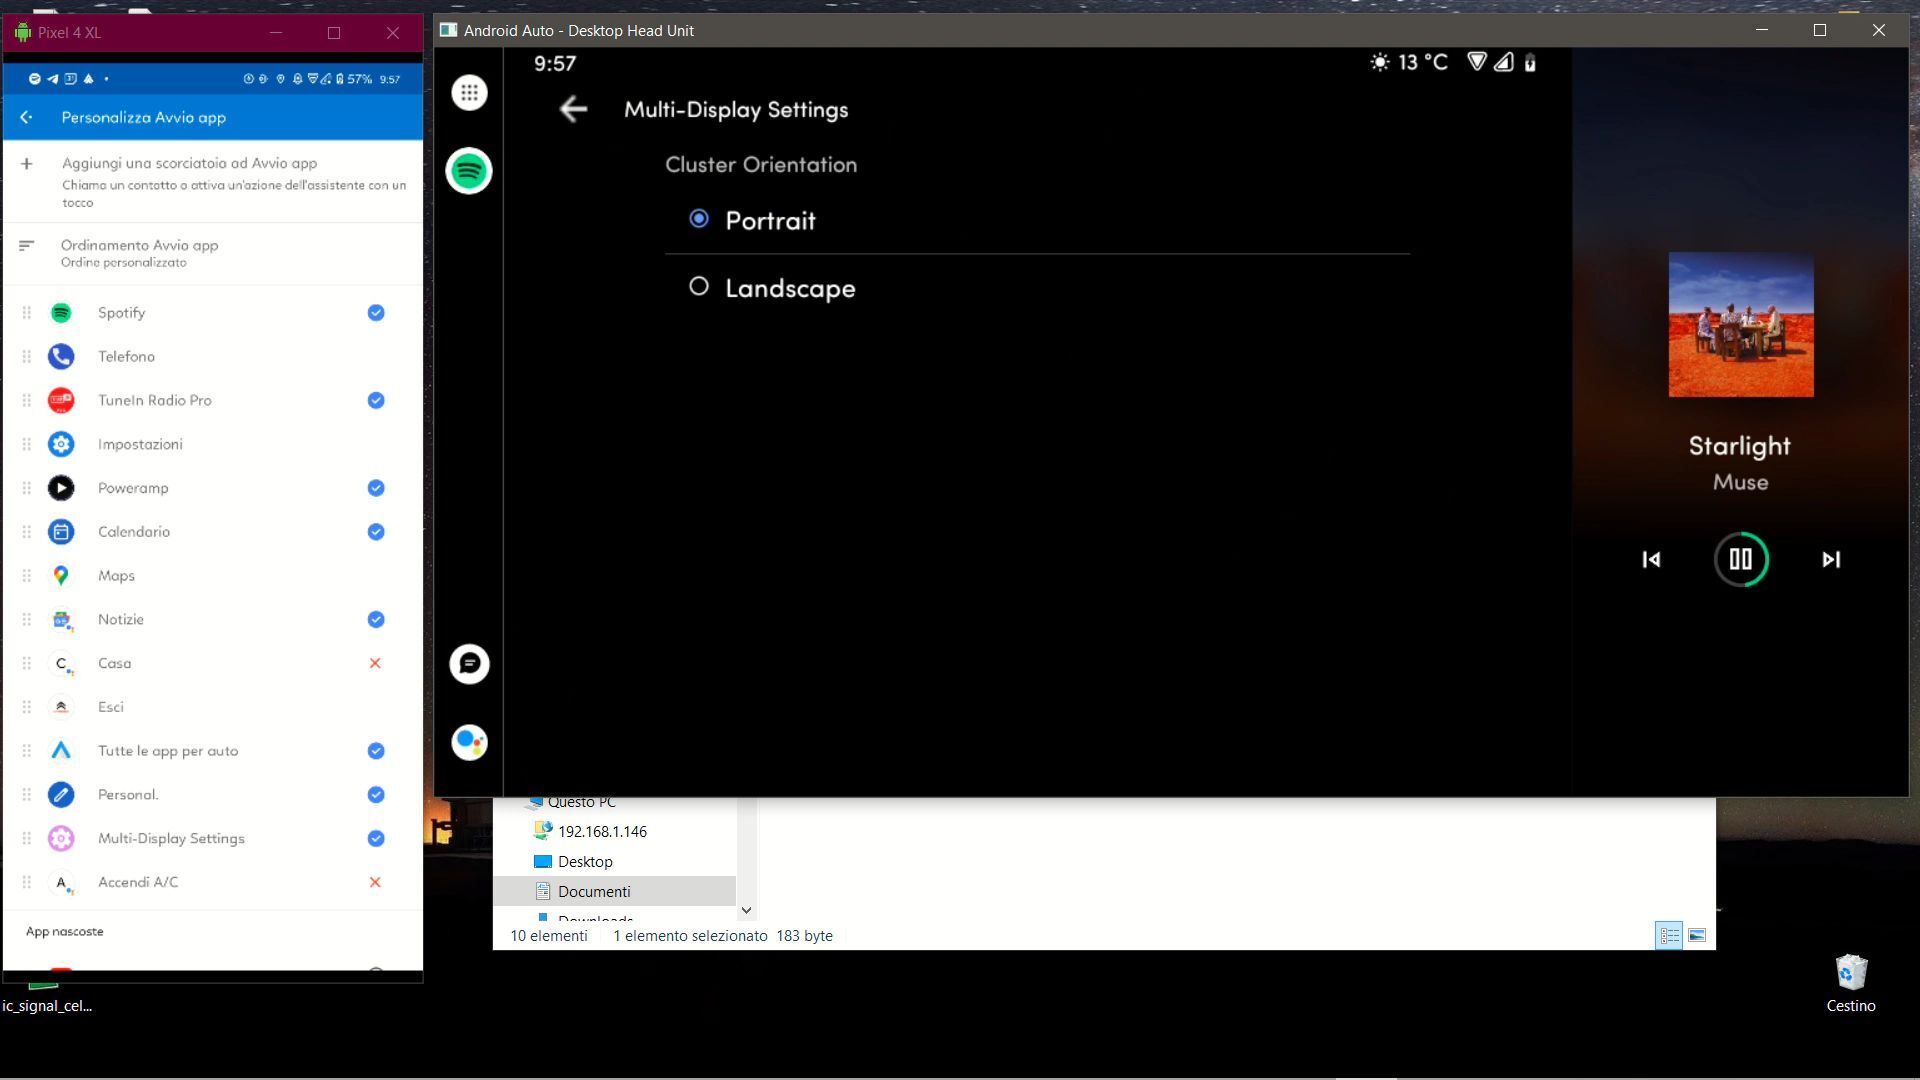This screenshot has width=1920, height=1080.
Task: Enable Casa by tapping its red X
Action: (375, 663)
